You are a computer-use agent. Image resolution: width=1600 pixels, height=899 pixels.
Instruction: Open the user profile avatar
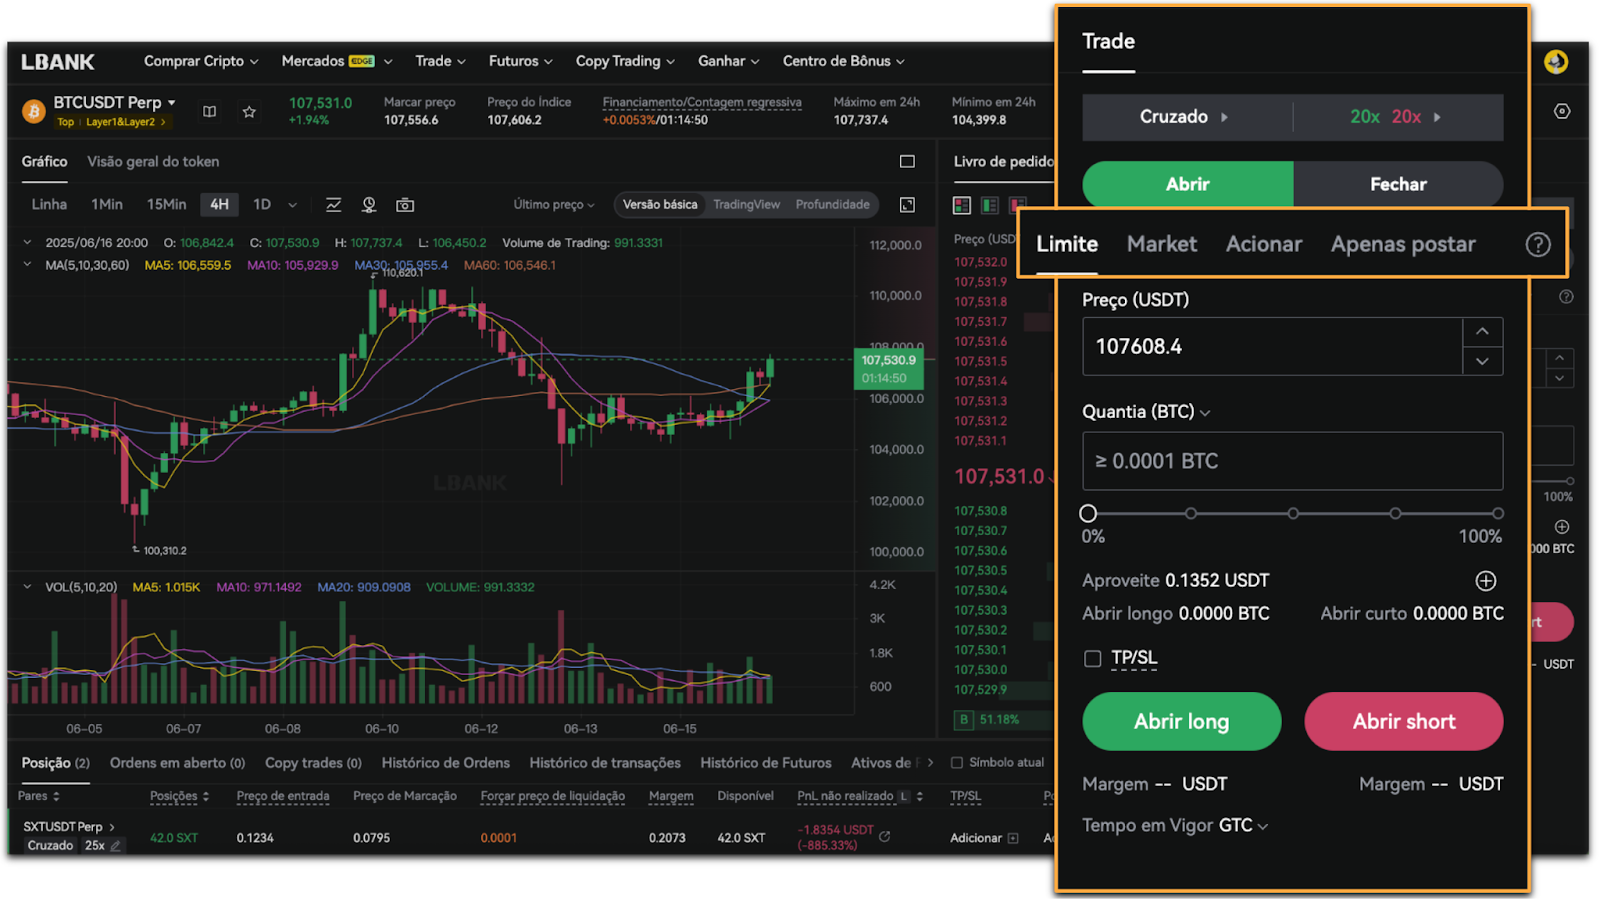(1555, 62)
